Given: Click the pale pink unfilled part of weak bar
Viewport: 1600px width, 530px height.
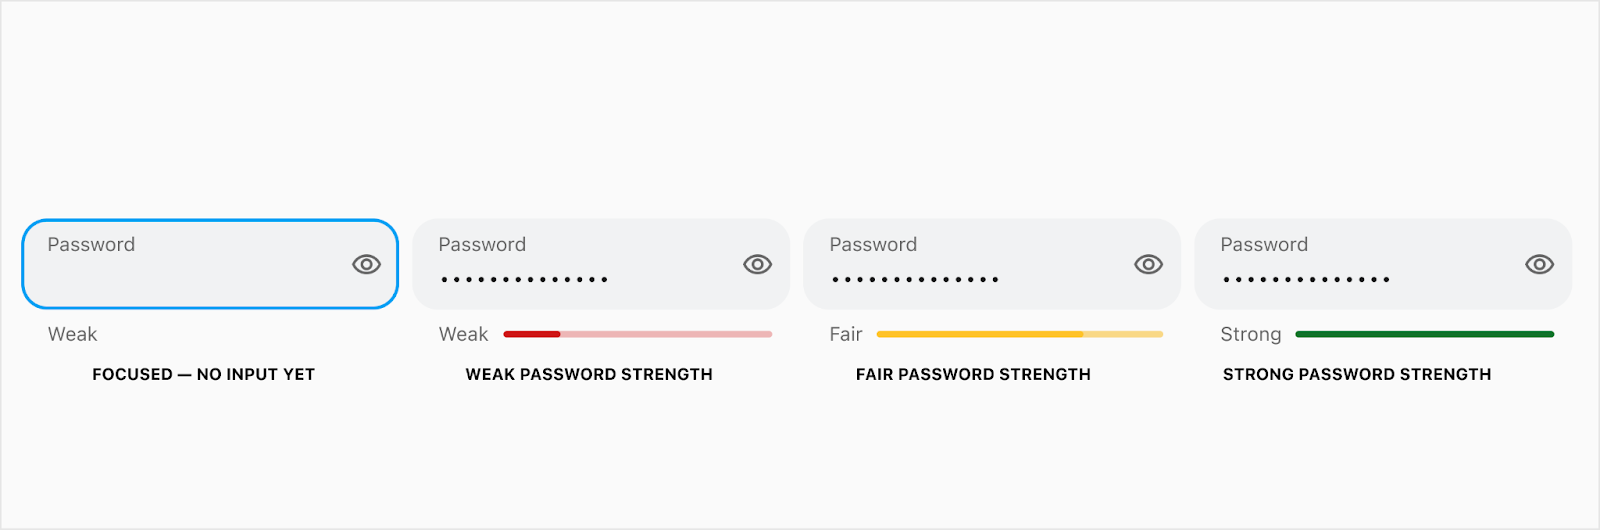Looking at the screenshot, I should (x=666, y=334).
